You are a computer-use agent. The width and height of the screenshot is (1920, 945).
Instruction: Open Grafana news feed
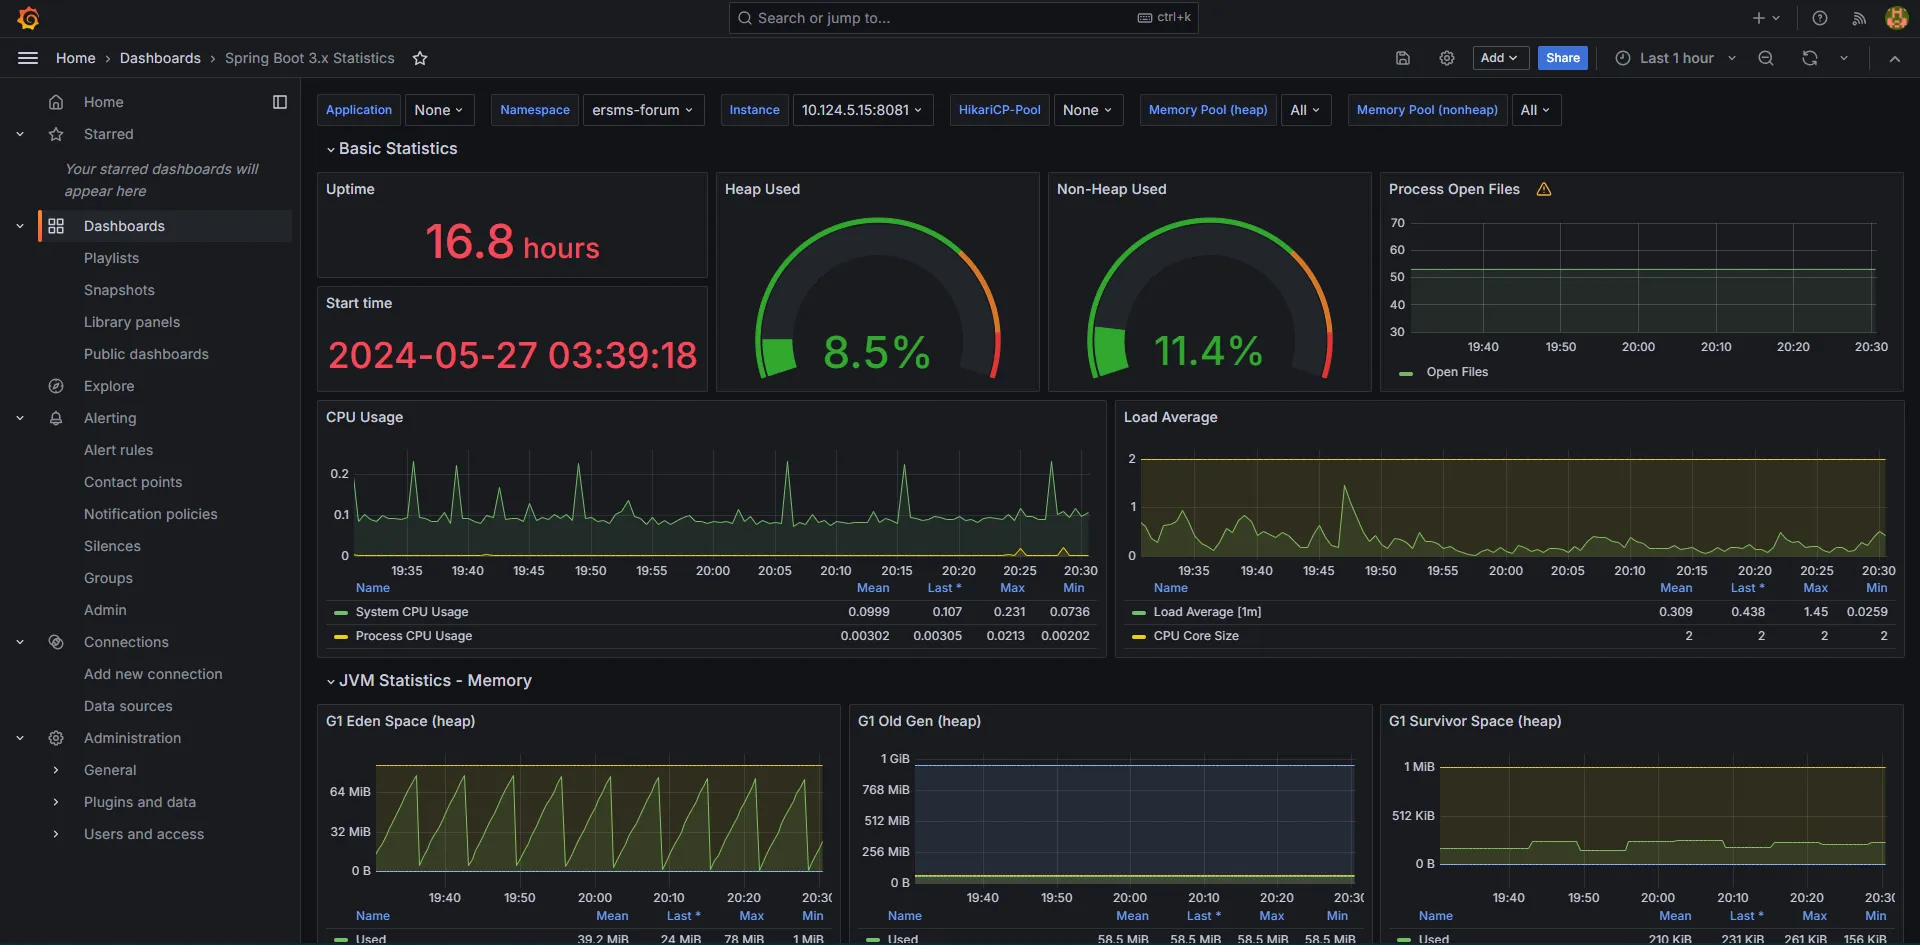[1859, 18]
